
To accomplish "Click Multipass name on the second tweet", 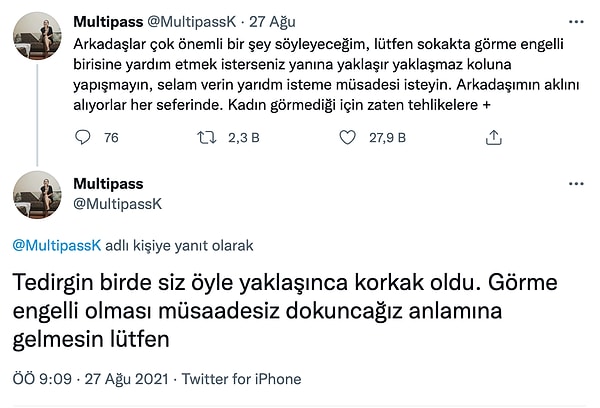I will pyautogui.click(x=108, y=184).
